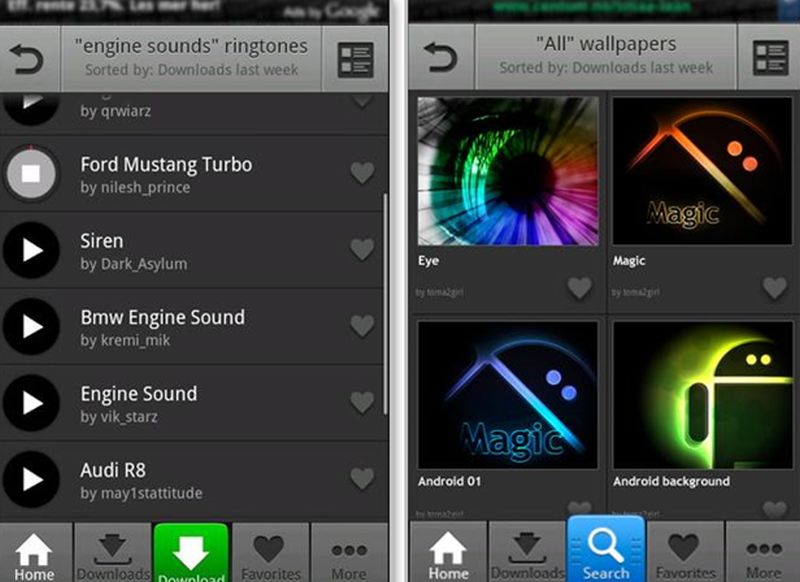Favorite the Magic wallpaper
This screenshot has width=800, height=582.
pyautogui.click(x=775, y=288)
